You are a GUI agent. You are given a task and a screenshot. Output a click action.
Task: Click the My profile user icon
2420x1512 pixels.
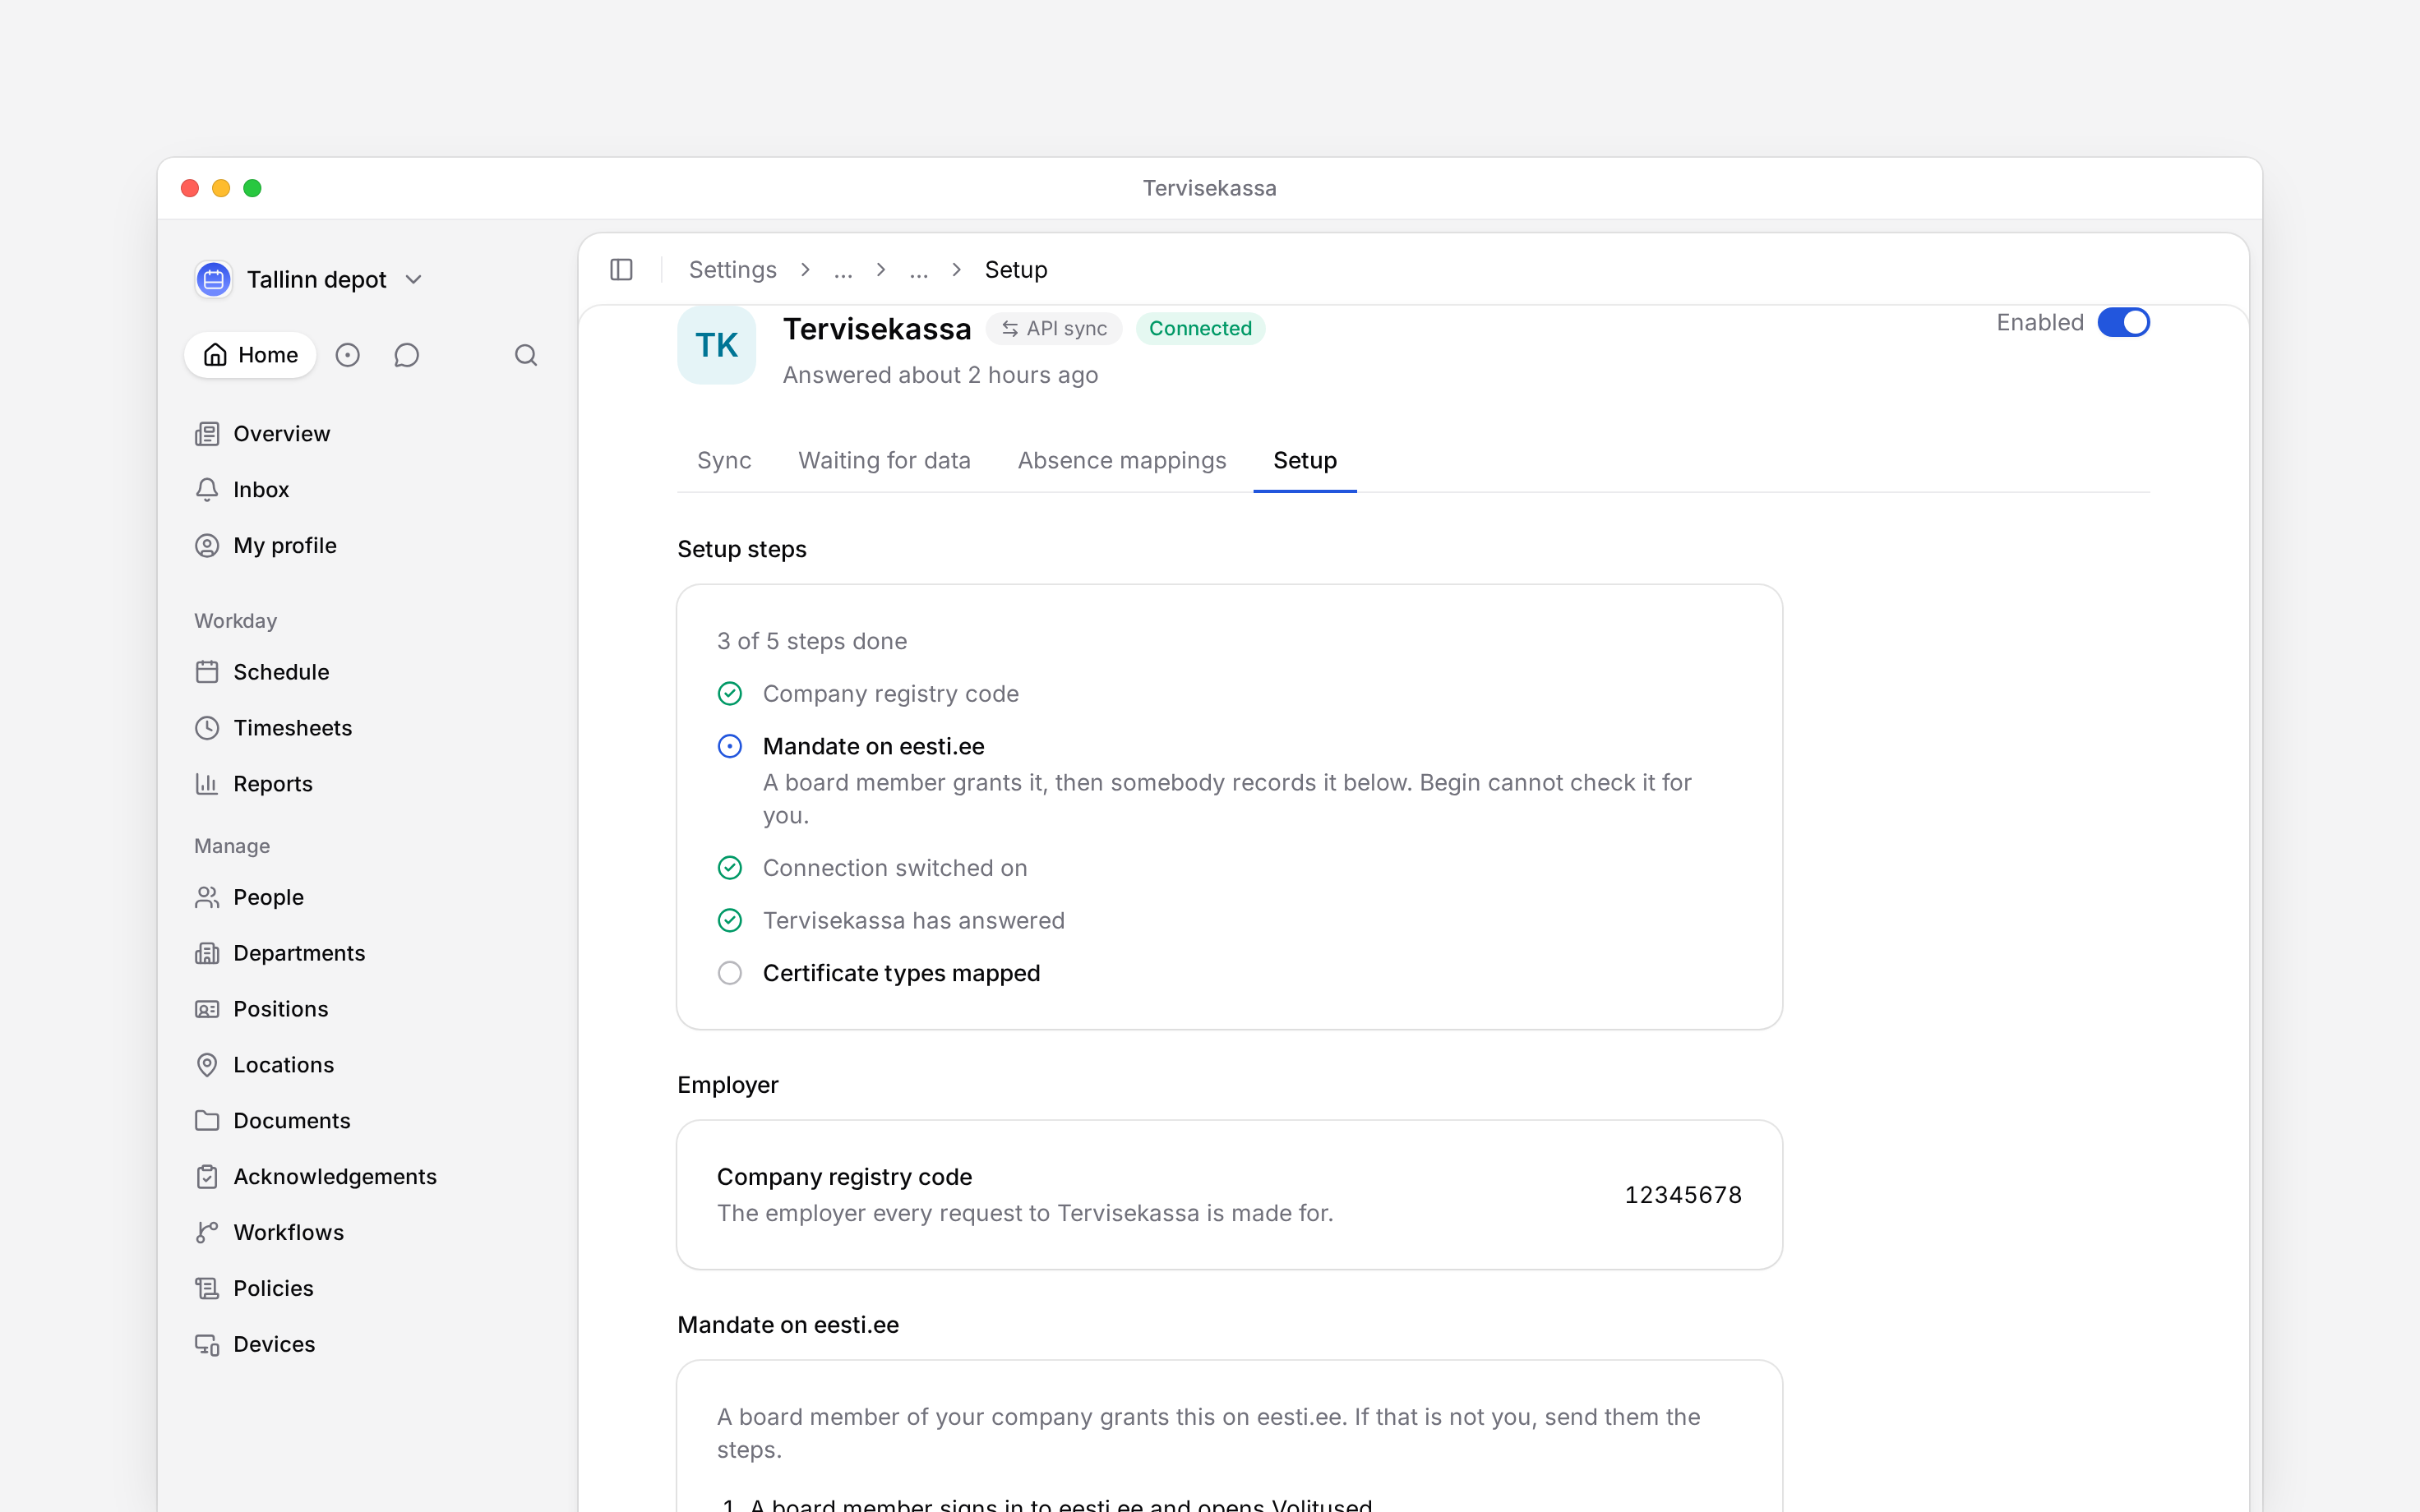tap(207, 546)
